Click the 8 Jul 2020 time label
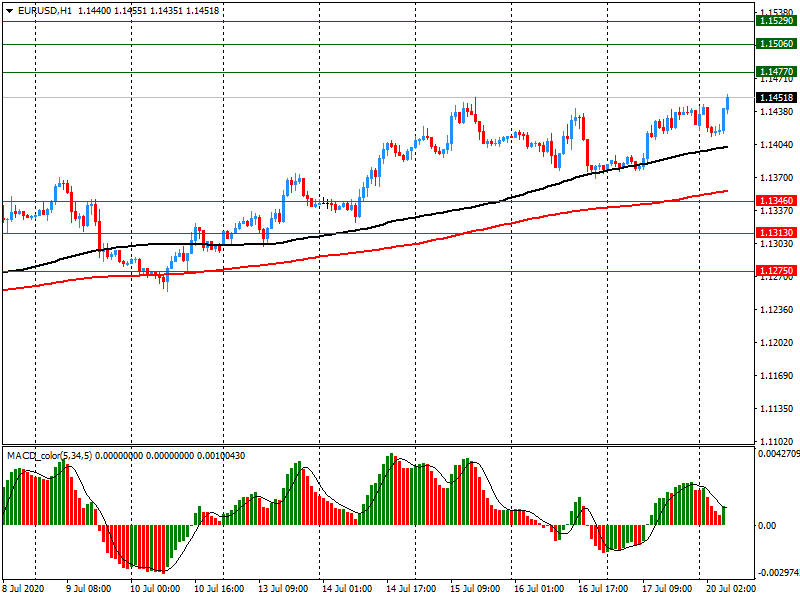Screen dimensions: 800x600 pos(23,589)
